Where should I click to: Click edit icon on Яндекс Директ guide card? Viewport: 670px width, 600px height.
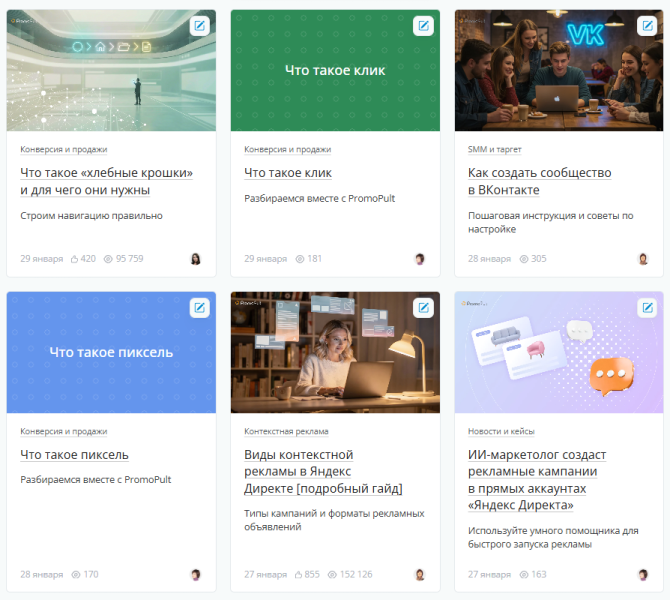[x=424, y=308]
